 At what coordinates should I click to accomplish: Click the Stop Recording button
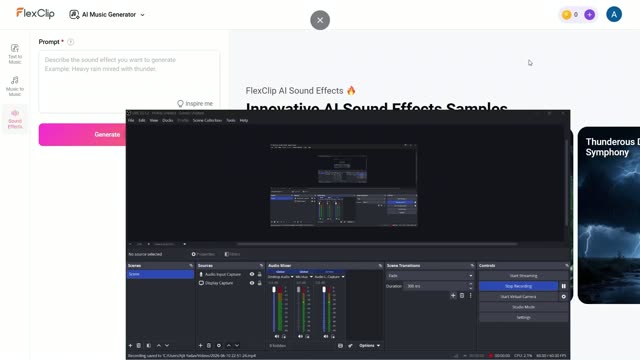[518, 286]
